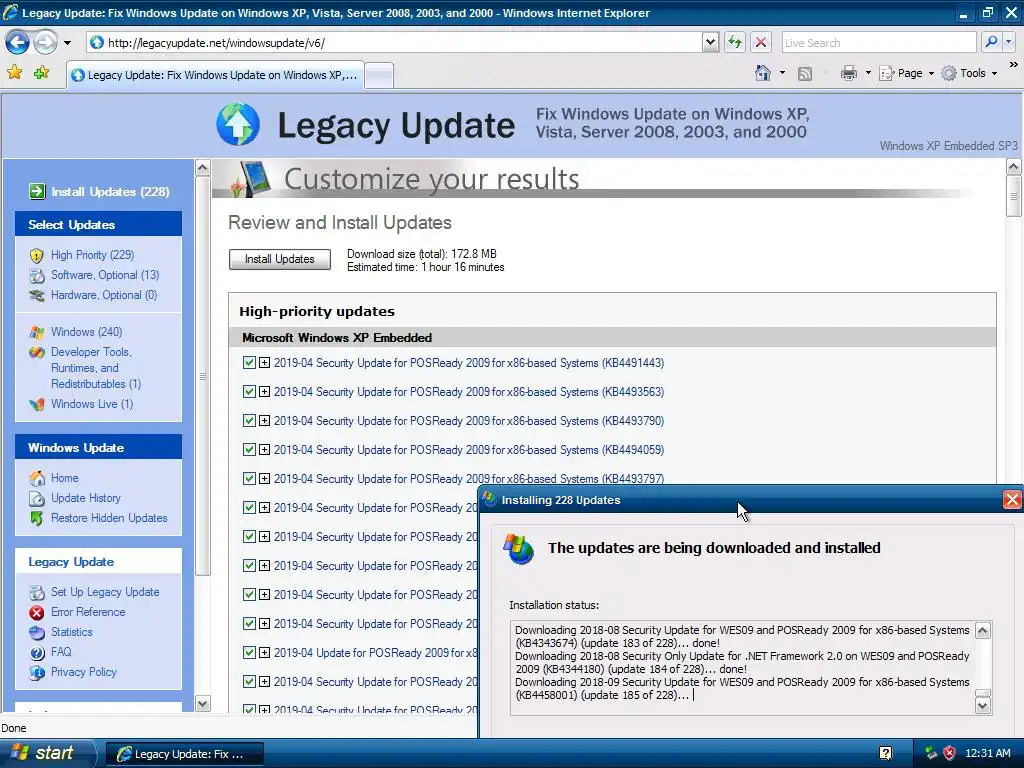Expand details for KB4493563 update

(264, 392)
